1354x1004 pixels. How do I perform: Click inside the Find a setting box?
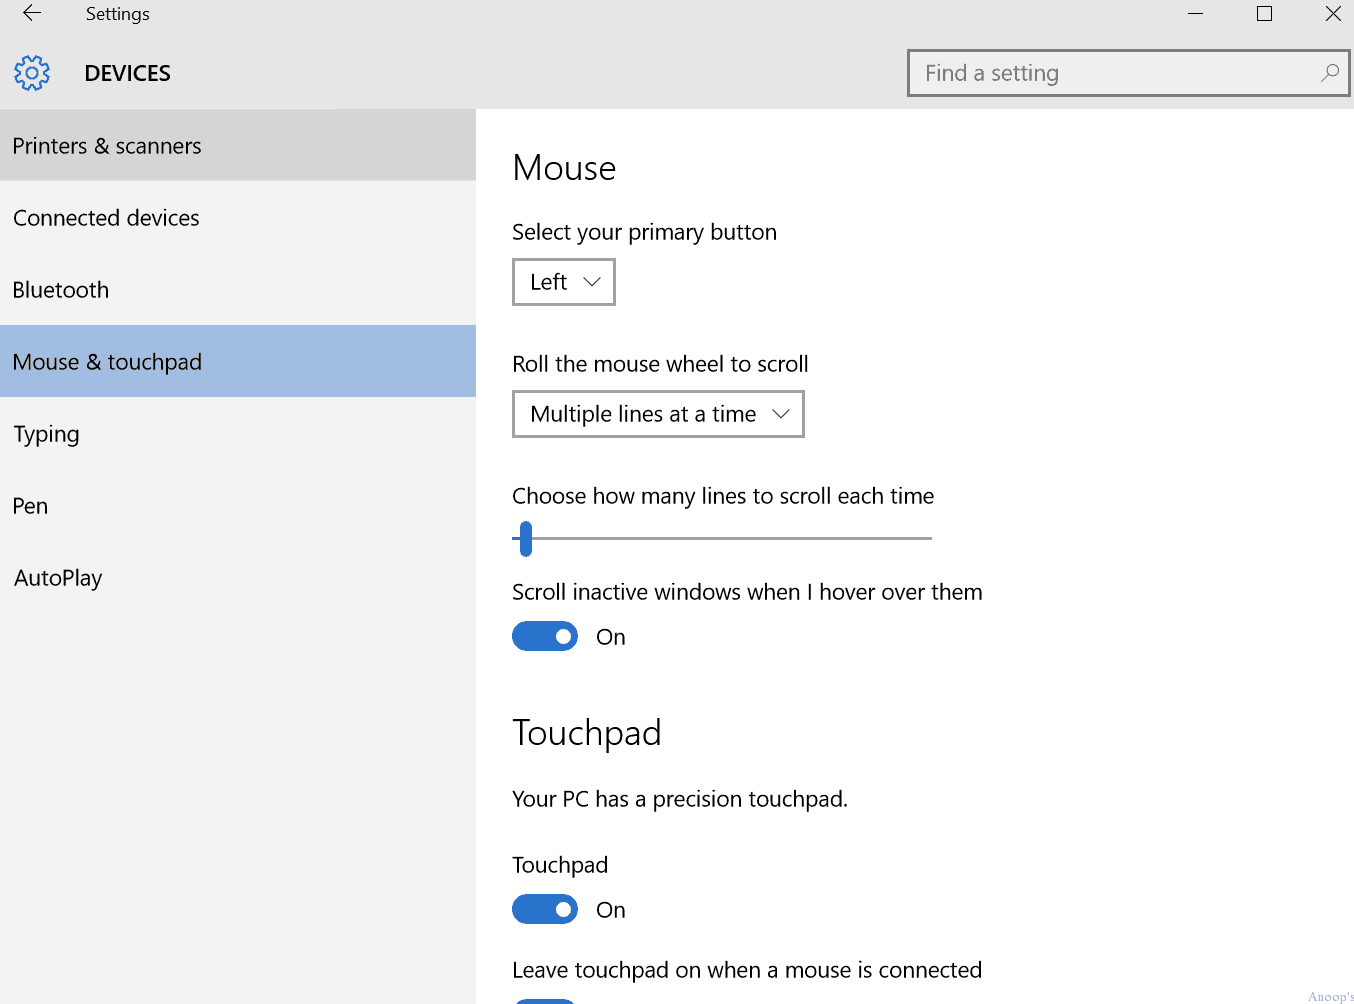coord(1128,73)
